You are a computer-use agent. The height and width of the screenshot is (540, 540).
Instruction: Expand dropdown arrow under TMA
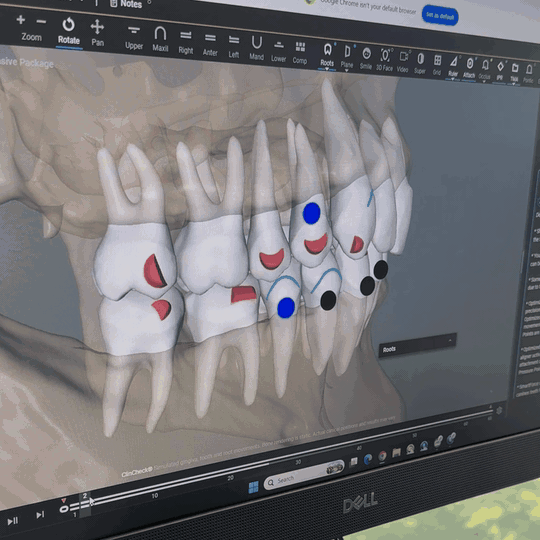click(x=514, y=84)
